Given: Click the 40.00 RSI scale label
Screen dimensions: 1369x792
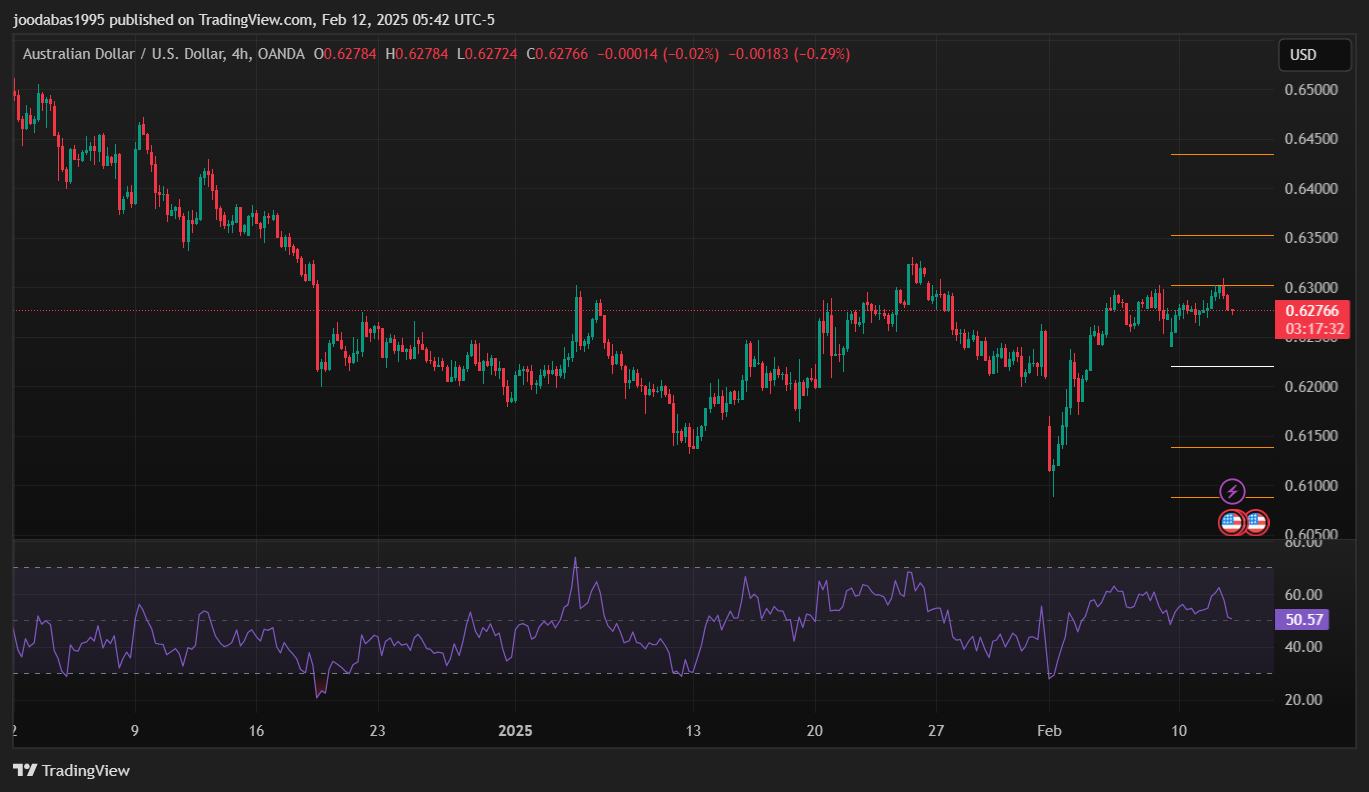Looking at the screenshot, I should pos(1304,647).
